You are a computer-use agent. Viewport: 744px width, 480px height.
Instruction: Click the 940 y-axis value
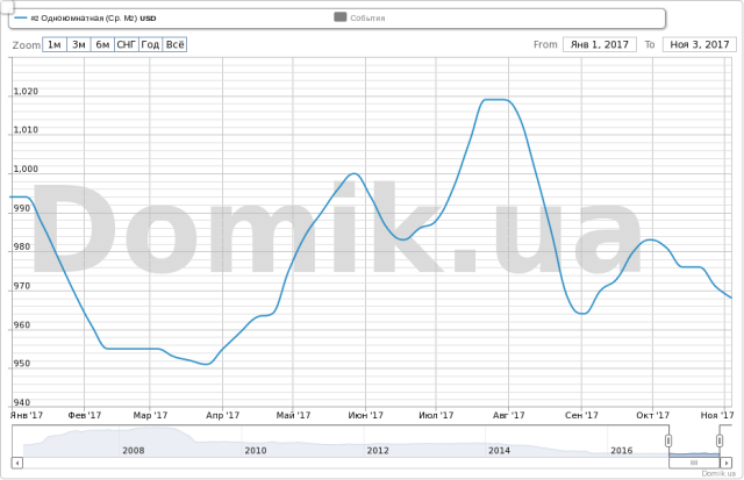[22, 403]
